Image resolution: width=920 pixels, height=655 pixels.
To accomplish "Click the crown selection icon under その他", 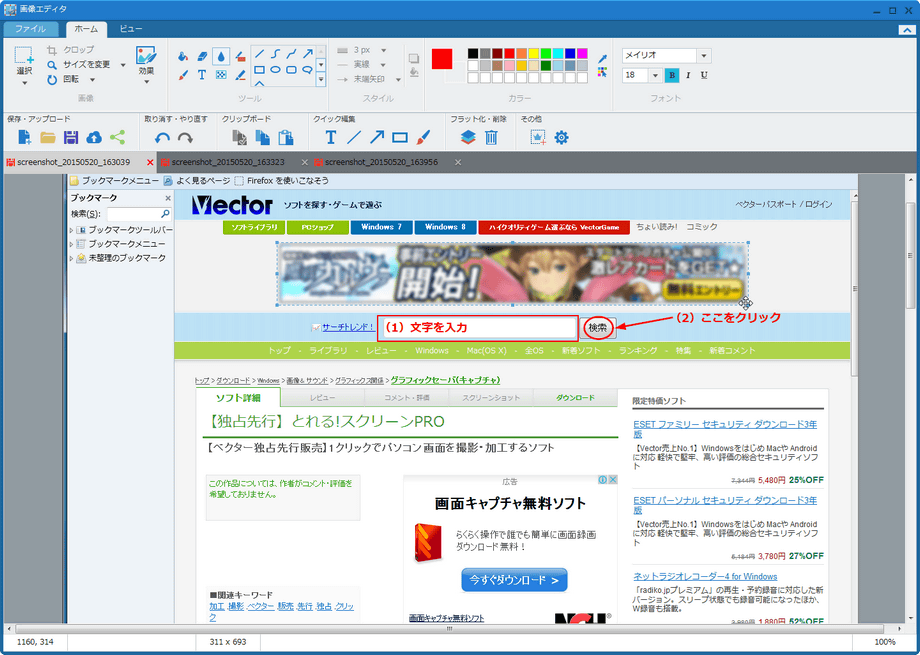I will pos(538,137).
